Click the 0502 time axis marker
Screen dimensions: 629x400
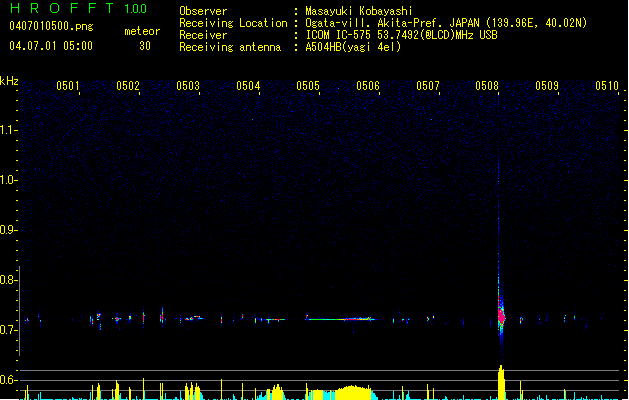point(128,86)
